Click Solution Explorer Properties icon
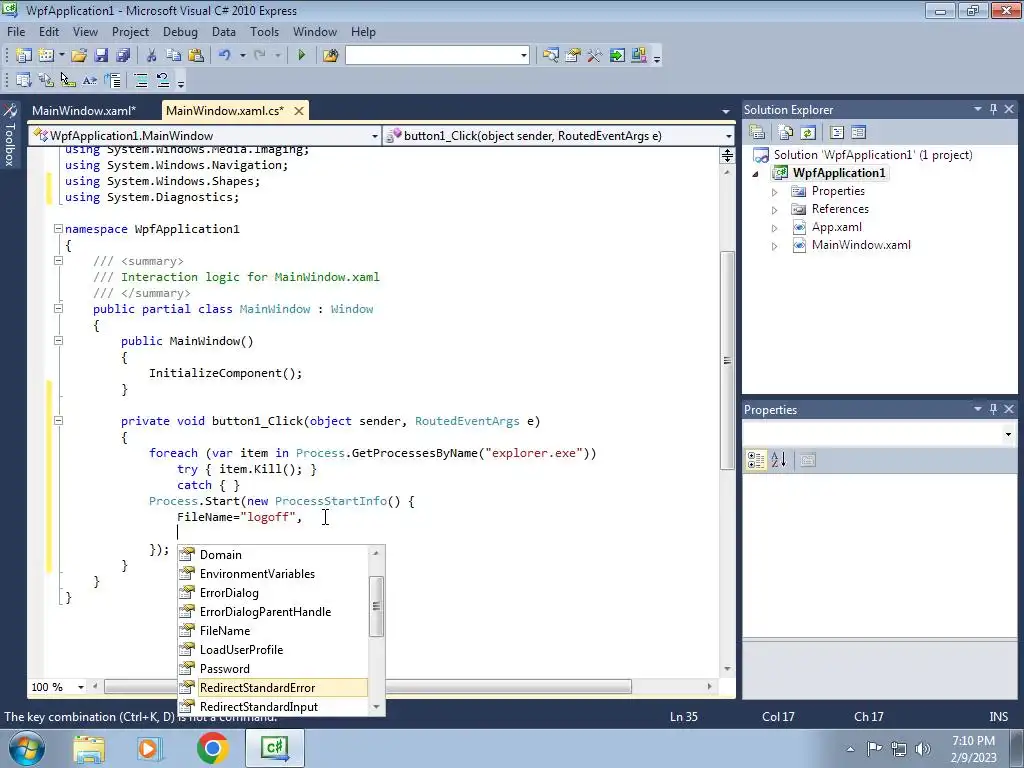 (757, 133)
